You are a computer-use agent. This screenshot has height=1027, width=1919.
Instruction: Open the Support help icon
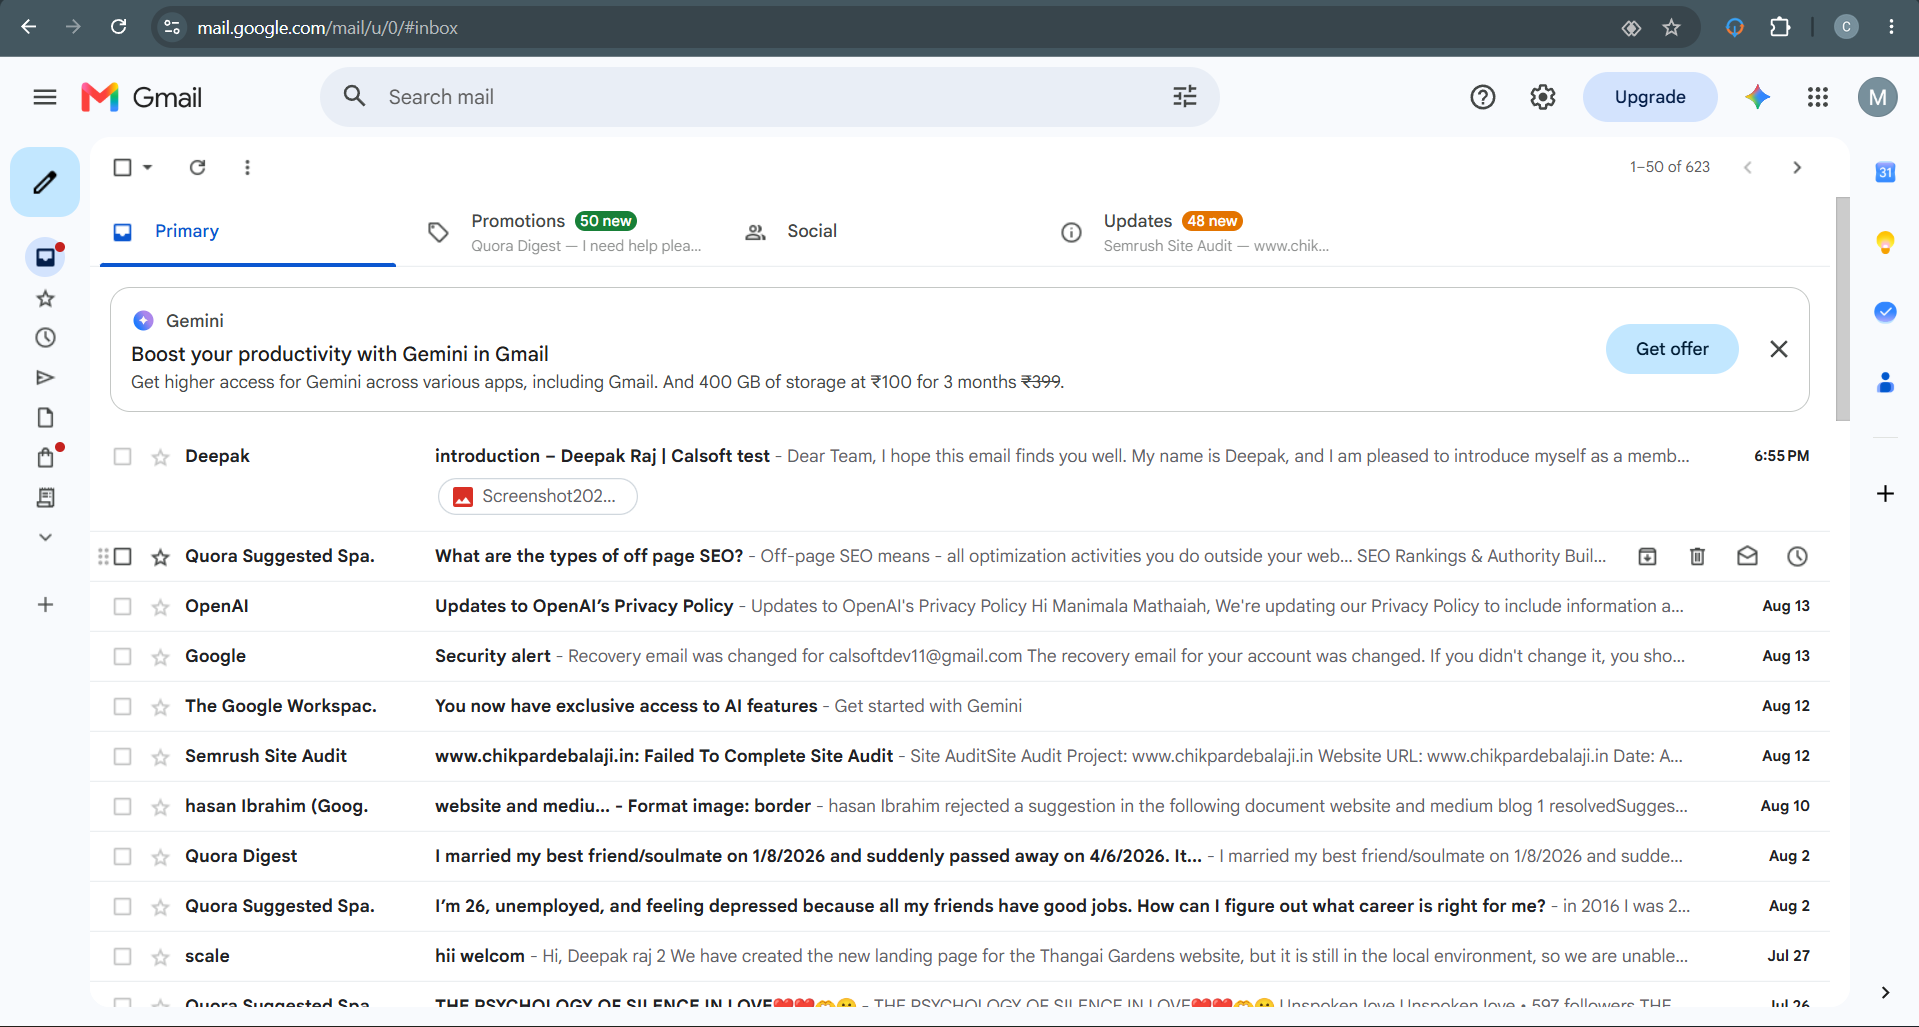(1483, 97)
